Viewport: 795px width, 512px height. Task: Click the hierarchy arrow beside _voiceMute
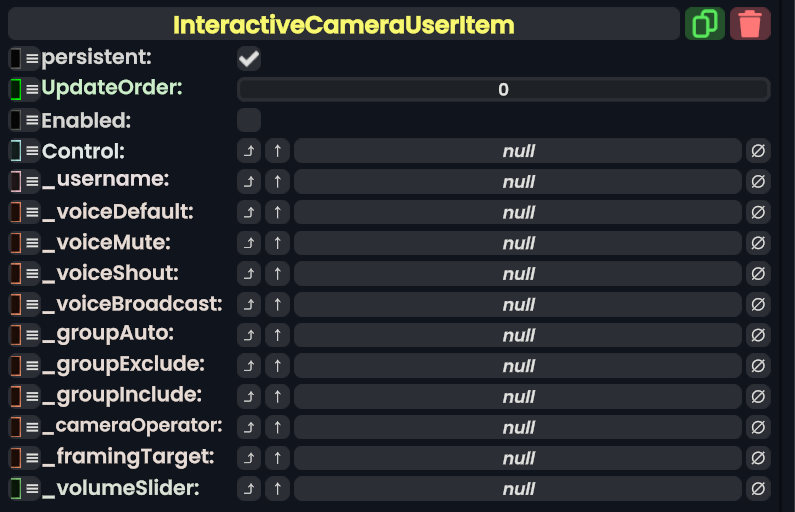[x=249, y=243]
